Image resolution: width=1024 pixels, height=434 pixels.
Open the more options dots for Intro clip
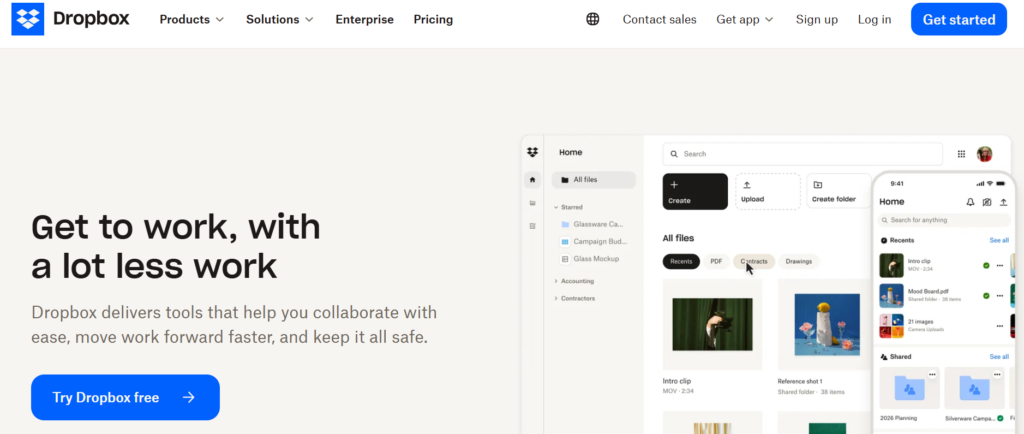point(1000,265)
